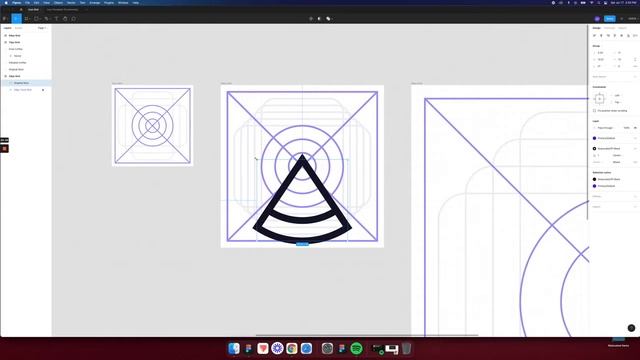Screen dimensions: 640x360
Task: Click the stroke color swatch
Action: point(594,149)
